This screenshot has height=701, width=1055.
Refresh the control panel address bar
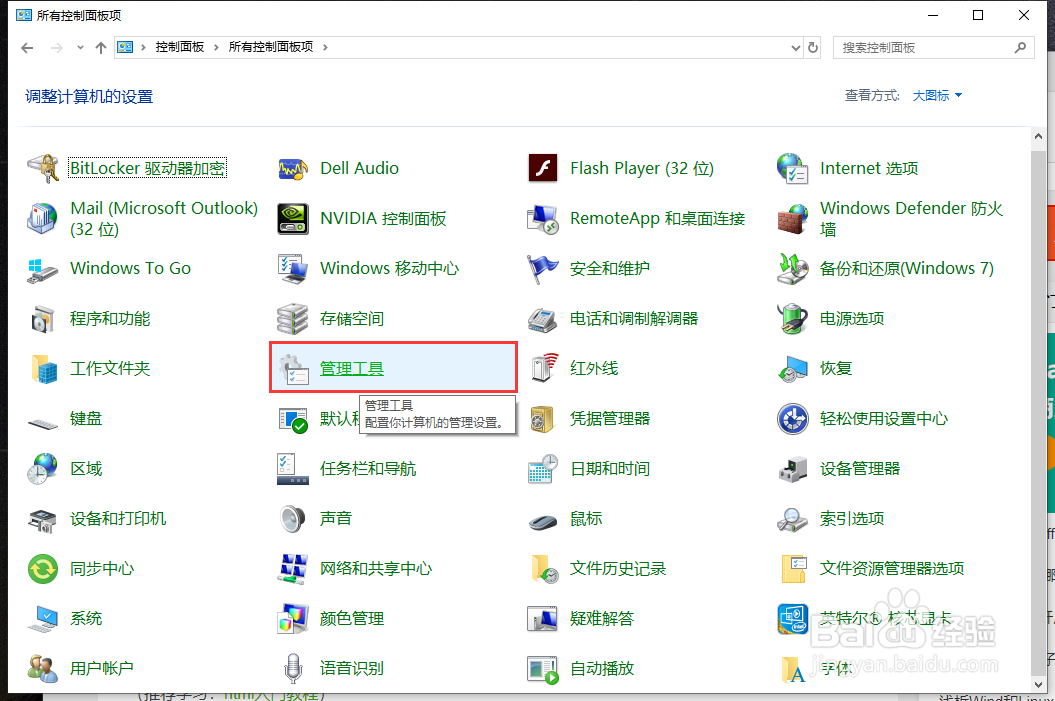click(x=813, y=48)
